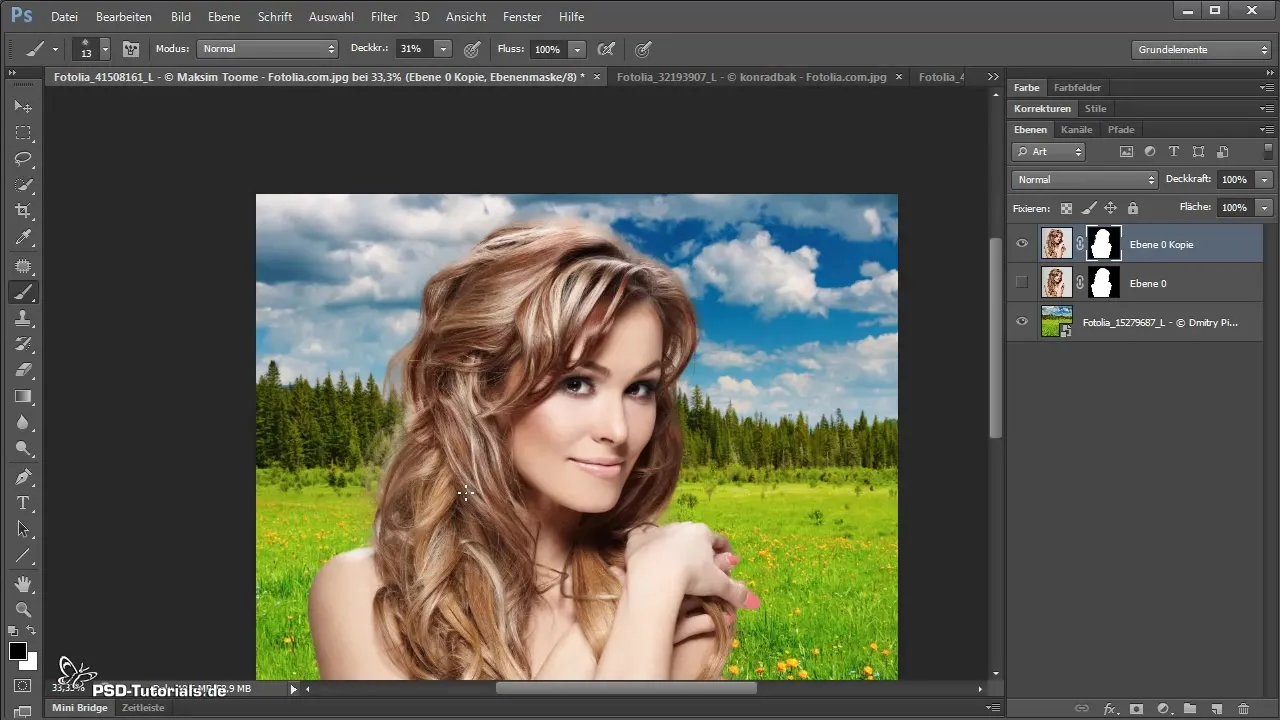Image resolution: width=1280 pixels, height=720 pixels.
Task: Show the Ebene 0 layer
Action: pyautogui.click(x=1021, y=283)
